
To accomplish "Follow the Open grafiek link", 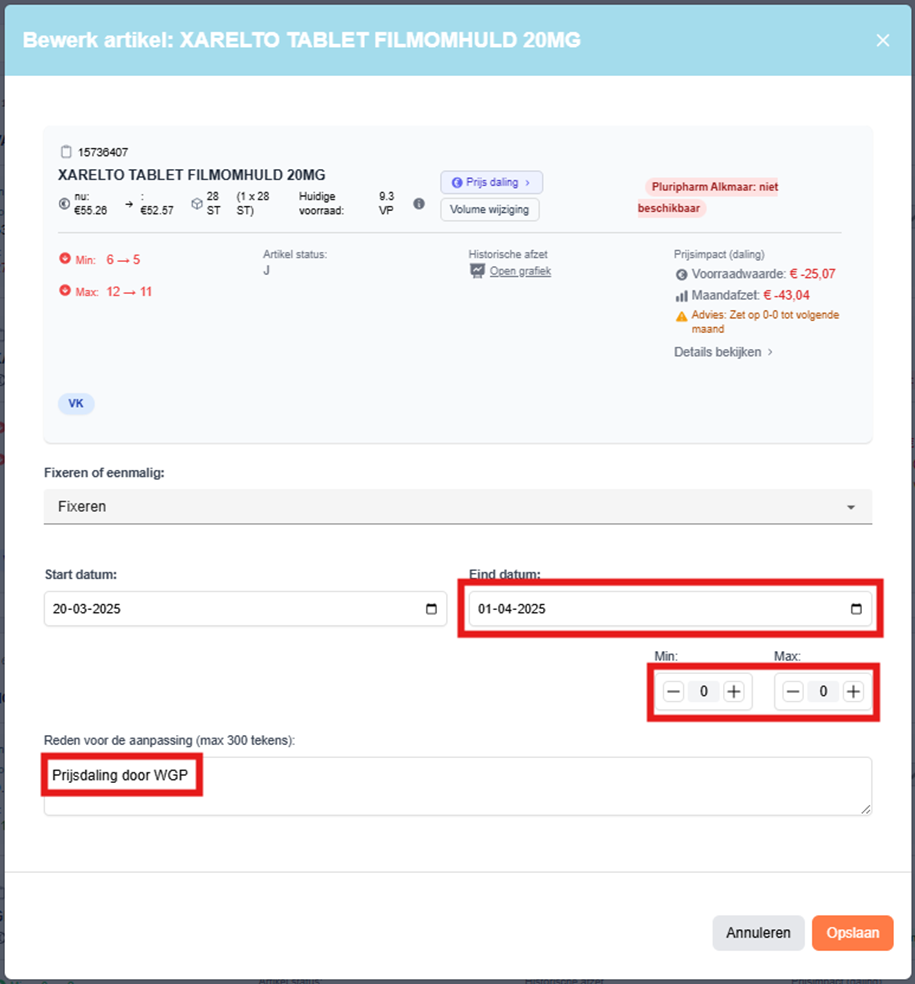I will 520,271.
